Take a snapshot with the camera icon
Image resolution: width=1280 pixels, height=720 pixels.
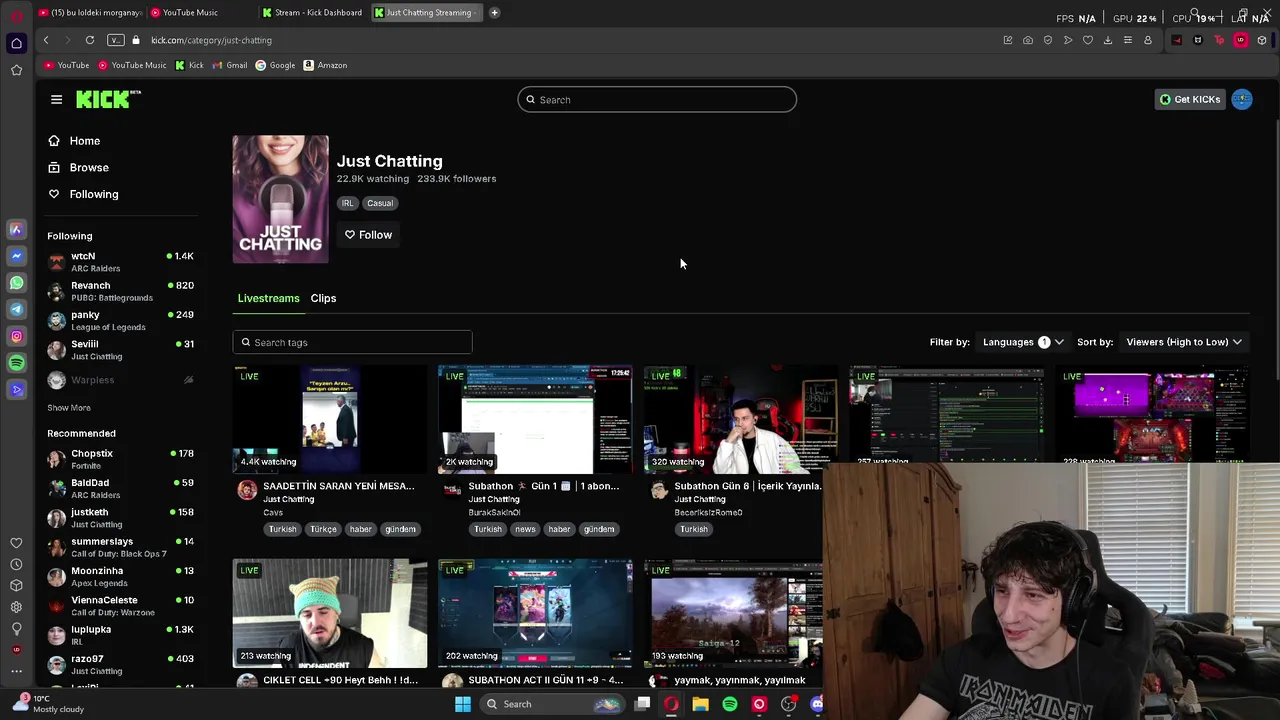1028,40
